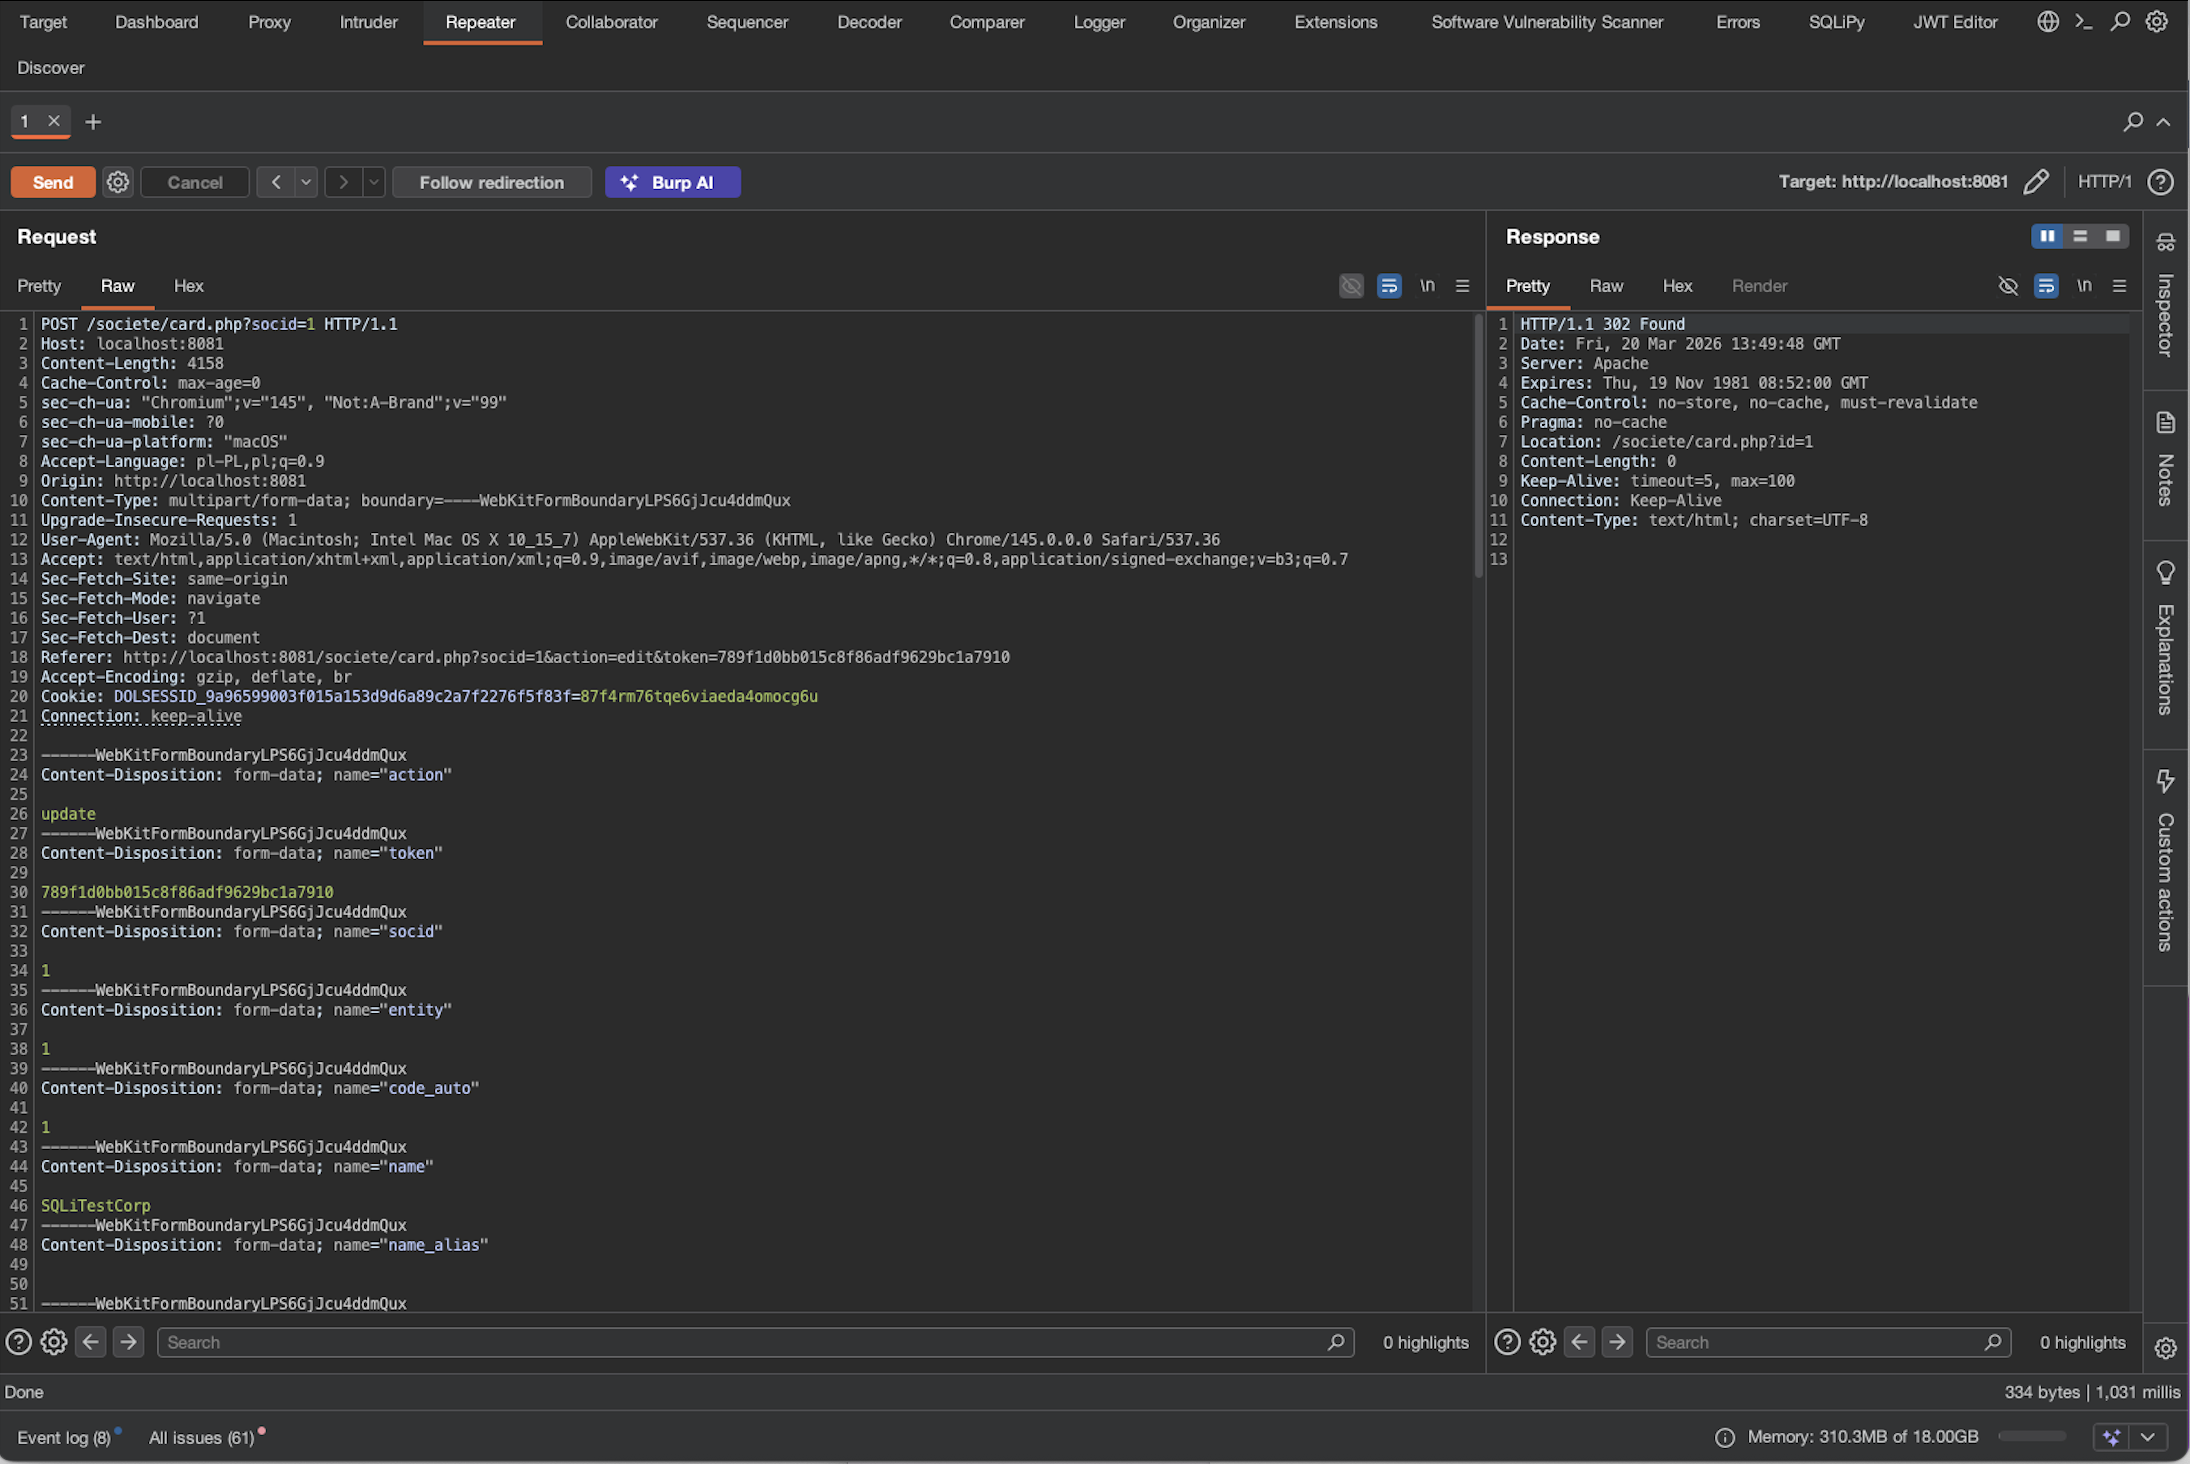Open the globe browser icon
This screenshot has height=1464, width=2190.
tap(2047, 21)
